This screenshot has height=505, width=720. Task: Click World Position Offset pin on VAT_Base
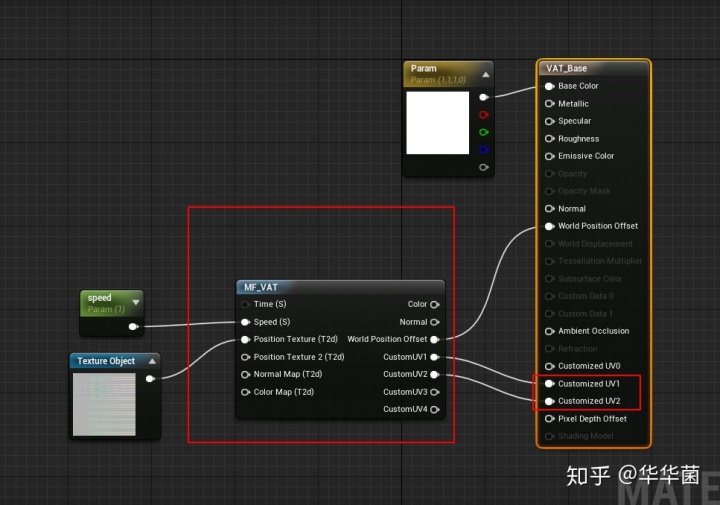coord(549,226)
